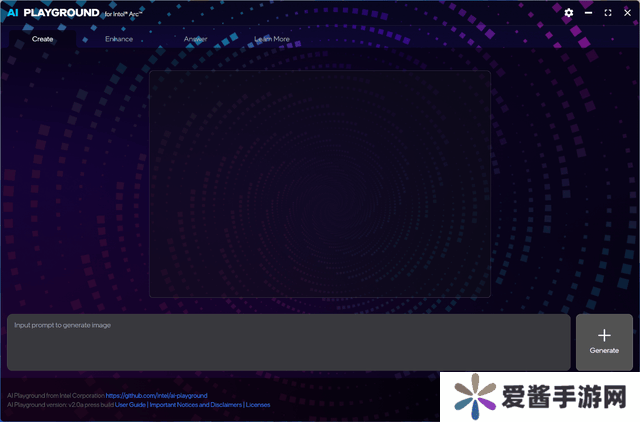Image resolution: width=640 pixels, height=422 pixels.
Task: Switch to the Create tab
Action: (43, 39)
